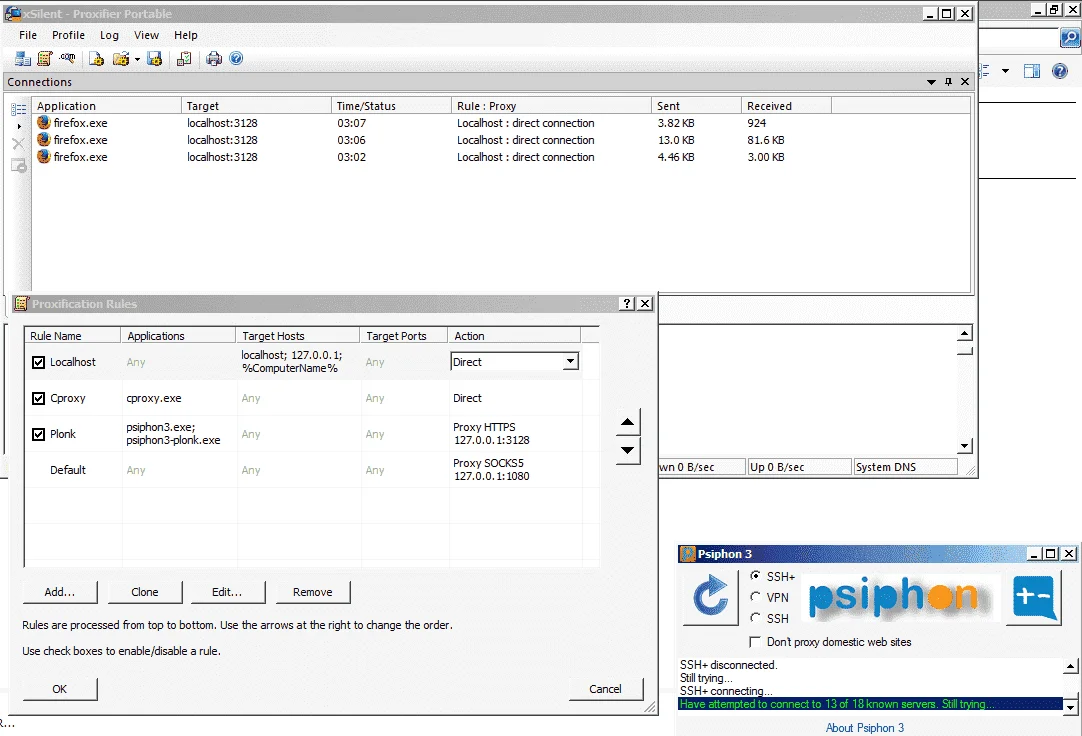This screenshot has height=736, width=1082.
Task: Open Connections panel dropdown menu arrow
Action: [x=931, y=82]
